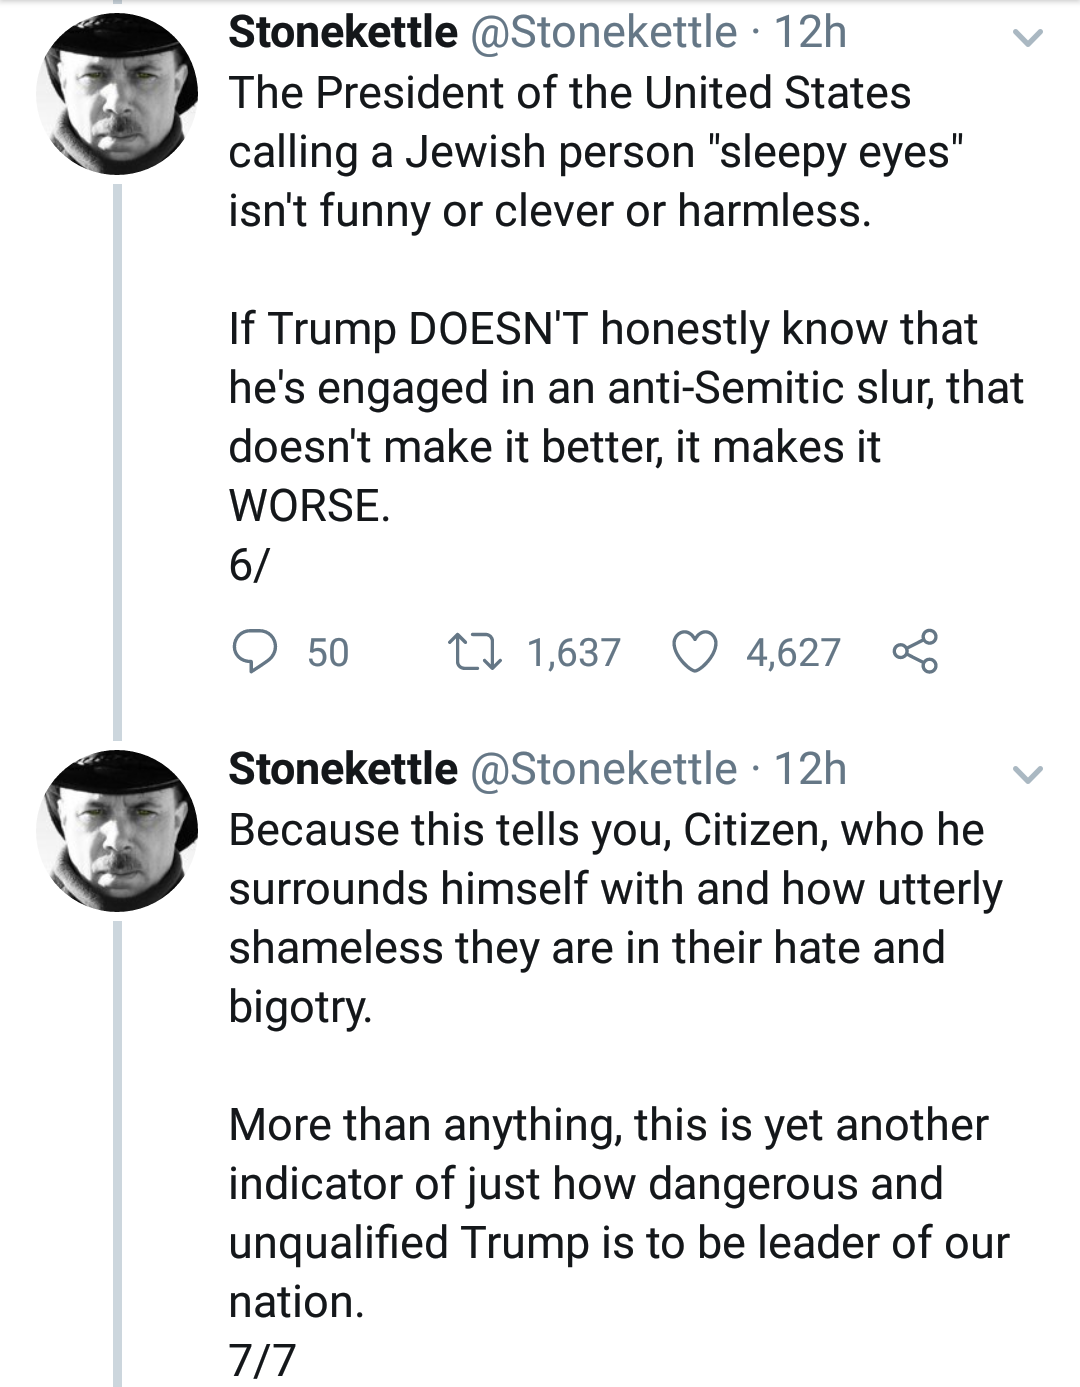The image size is (1080, 1387).
Task: Open Stonekettle's avatar on the 6/ tweet
Action: [117, 94]
